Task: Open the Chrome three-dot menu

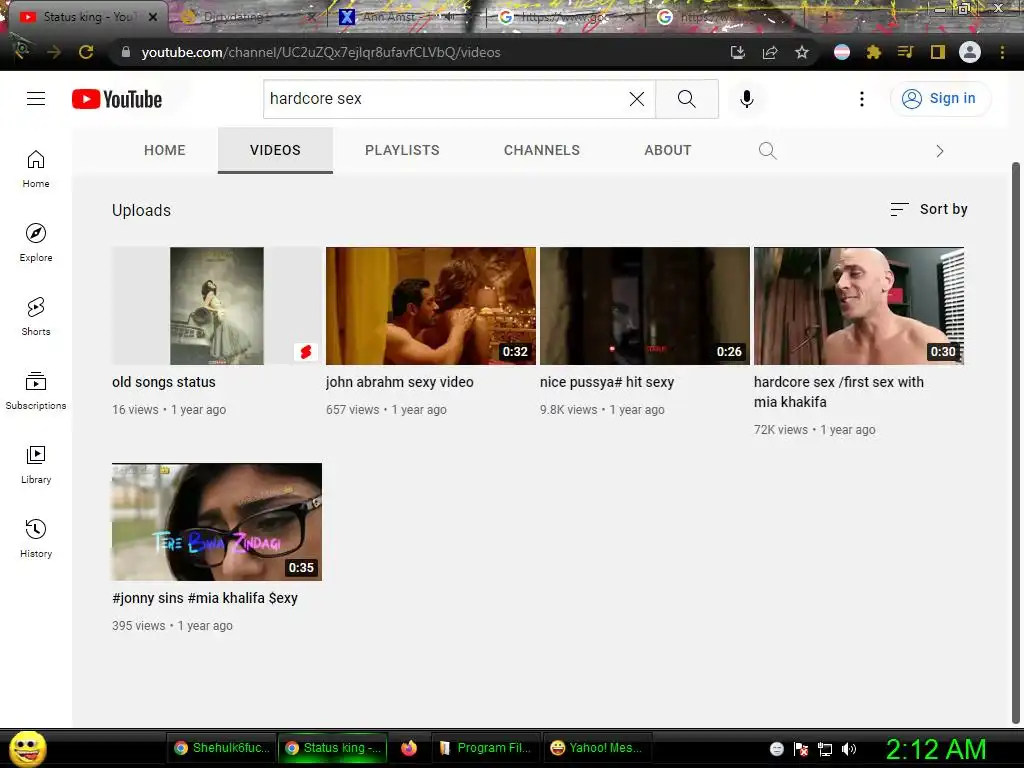Action: [x=1002, y=52]
